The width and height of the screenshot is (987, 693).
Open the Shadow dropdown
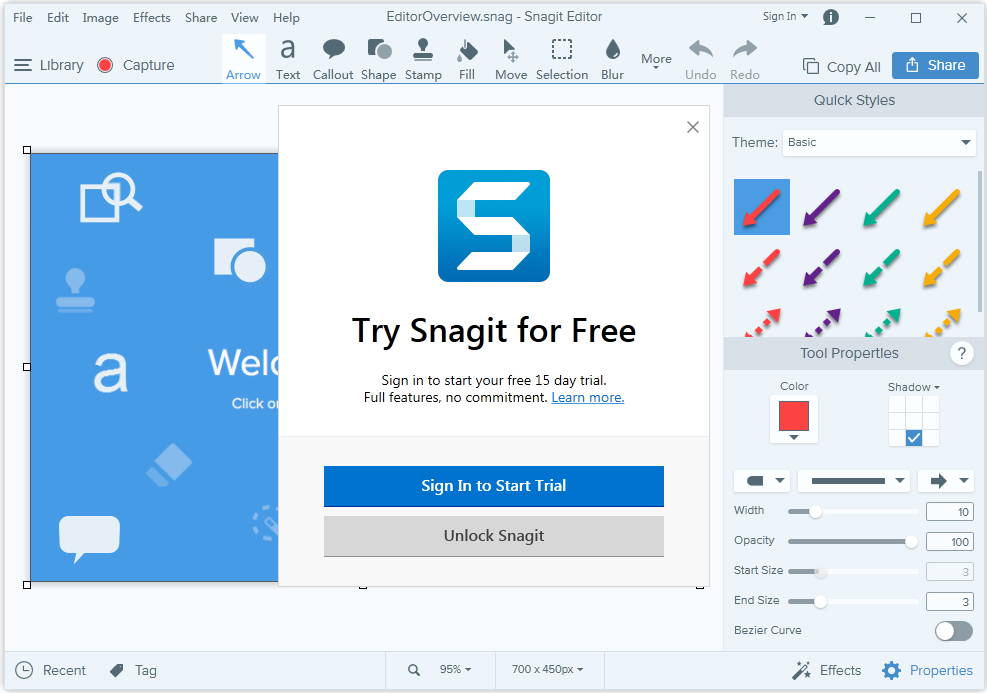tap(913, 387)
